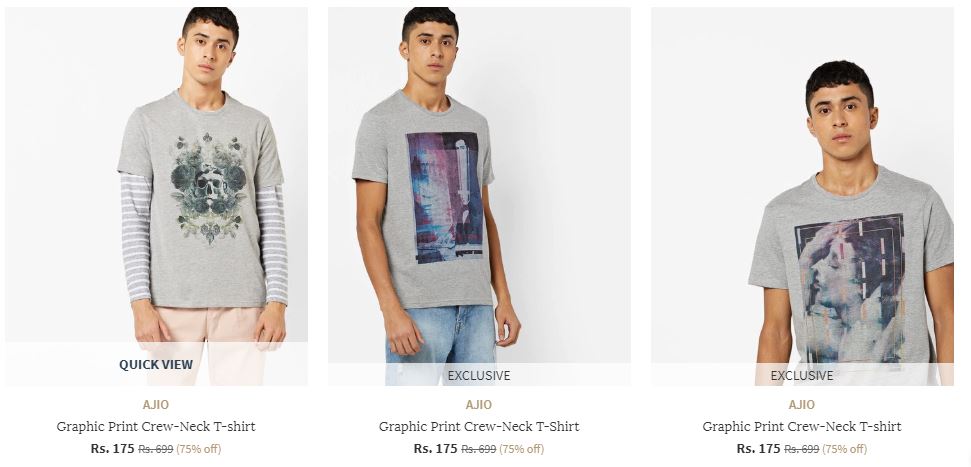The height and width of the screenshot is (467, 971).
Task: Click Rs. 175 price of the face portrait tee
Action: 759,448
